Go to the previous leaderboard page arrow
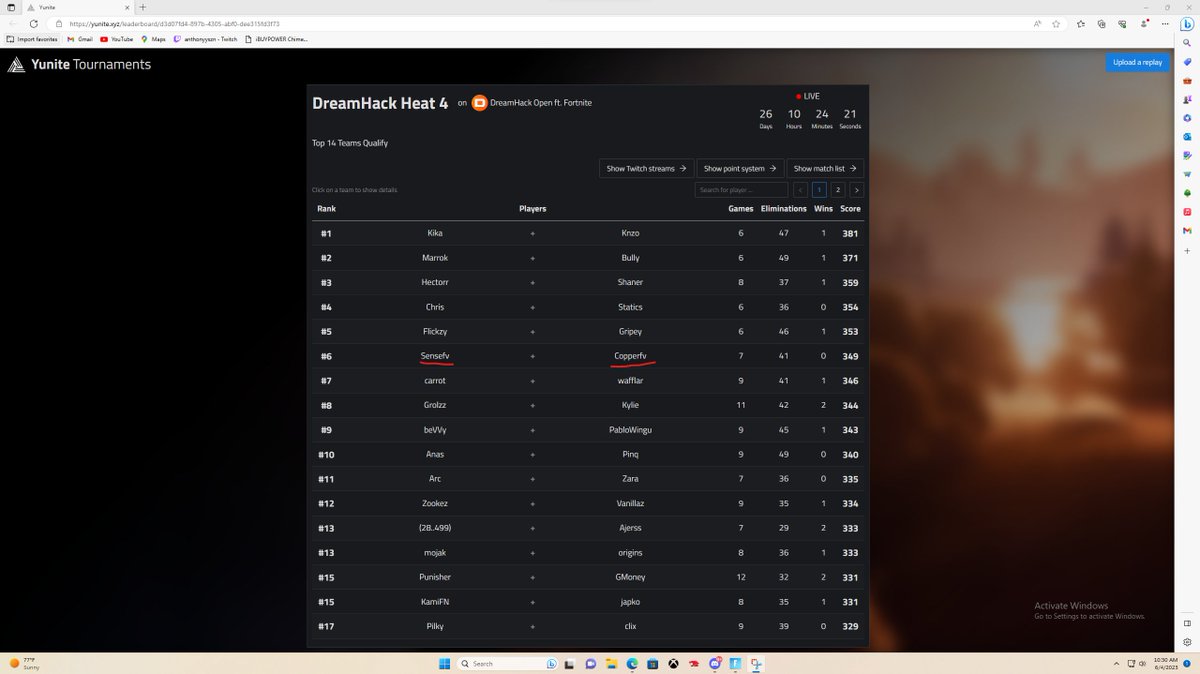 click(801, 190)
